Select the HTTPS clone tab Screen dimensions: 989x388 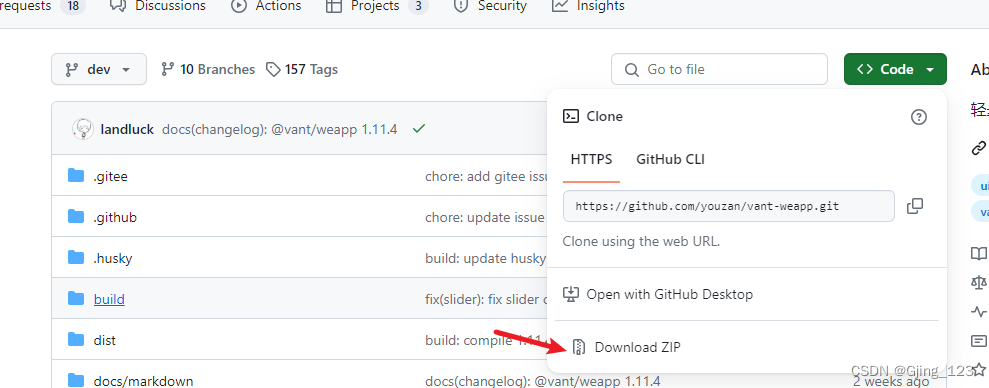point(591,159)
